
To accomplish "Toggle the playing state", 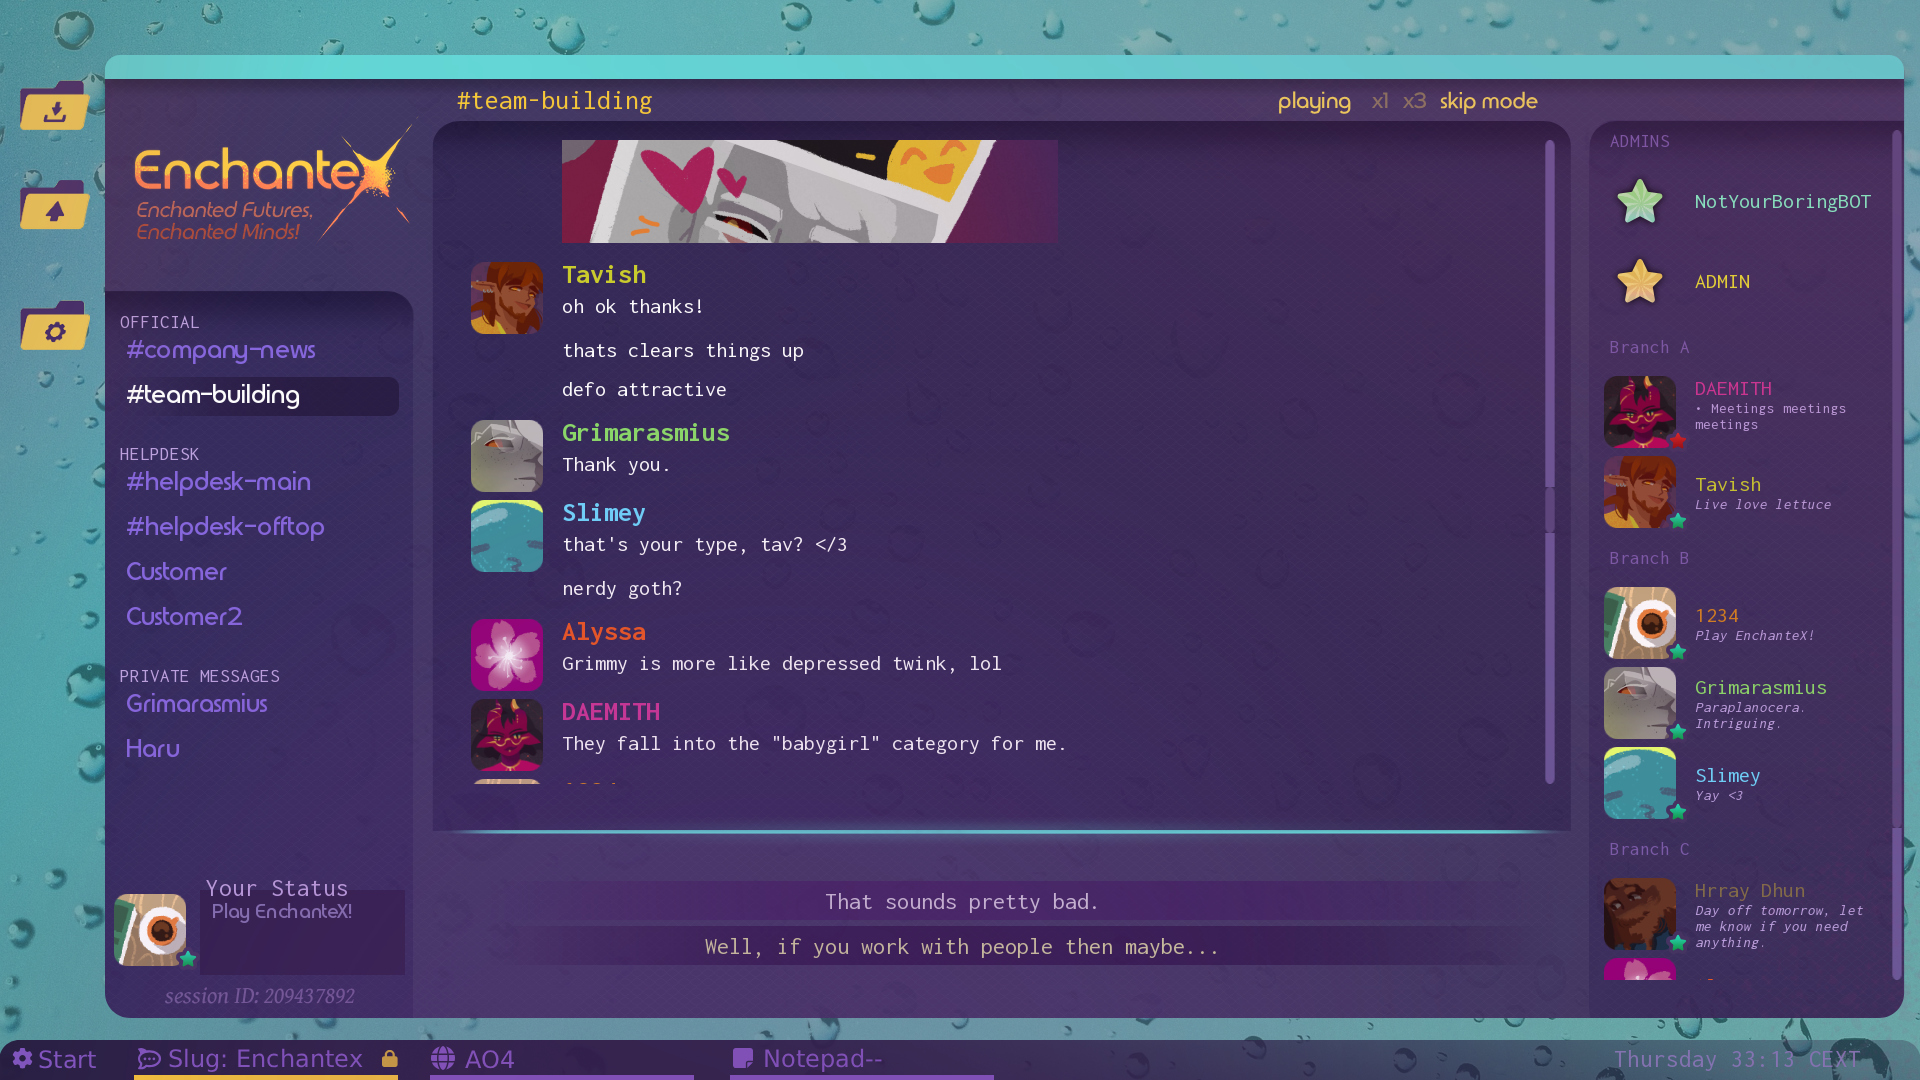I will pyautogui.click(x=1314, y=101).
